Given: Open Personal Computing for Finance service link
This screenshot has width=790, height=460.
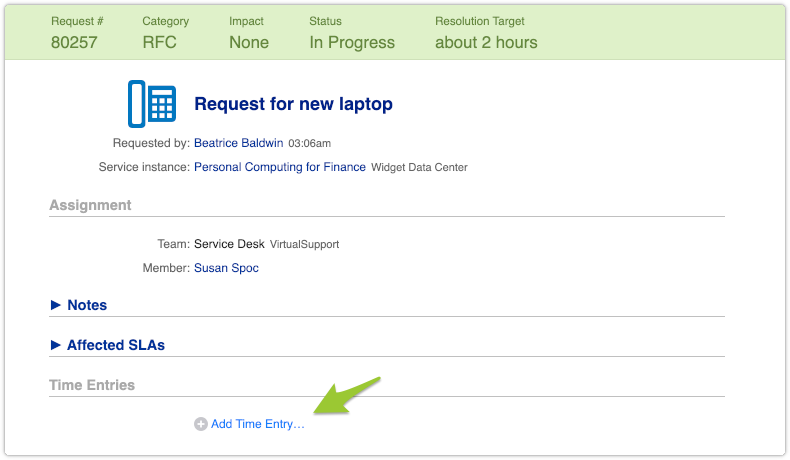Looking at the screenshot, I should pyautogui.click(x=280, y=167).
